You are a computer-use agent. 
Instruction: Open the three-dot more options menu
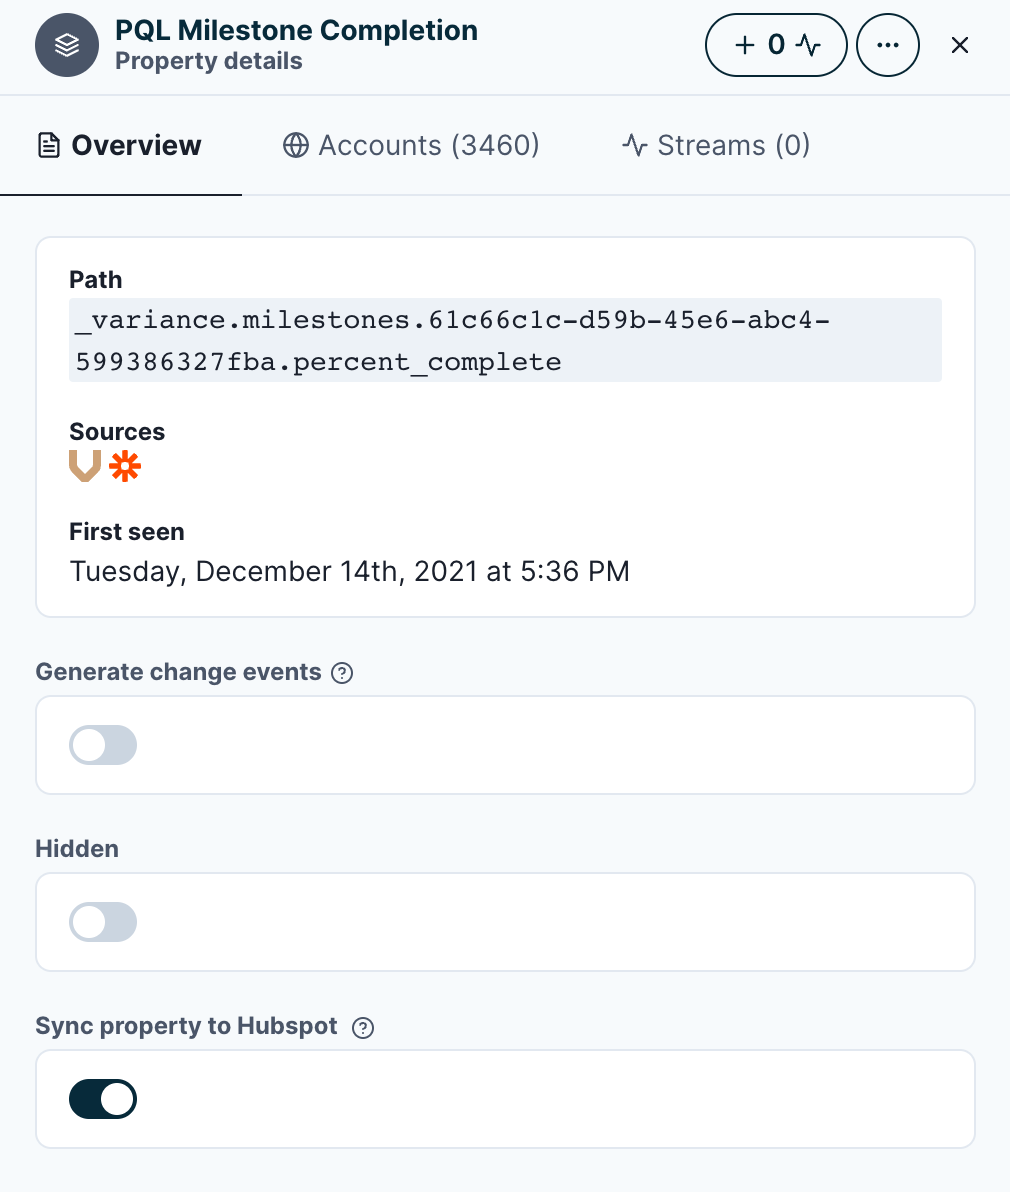(x=887, y=45)
